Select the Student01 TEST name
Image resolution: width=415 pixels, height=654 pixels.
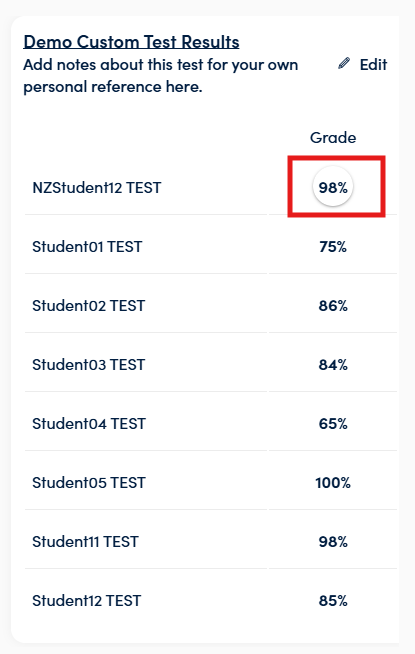[x=87, y=247]
